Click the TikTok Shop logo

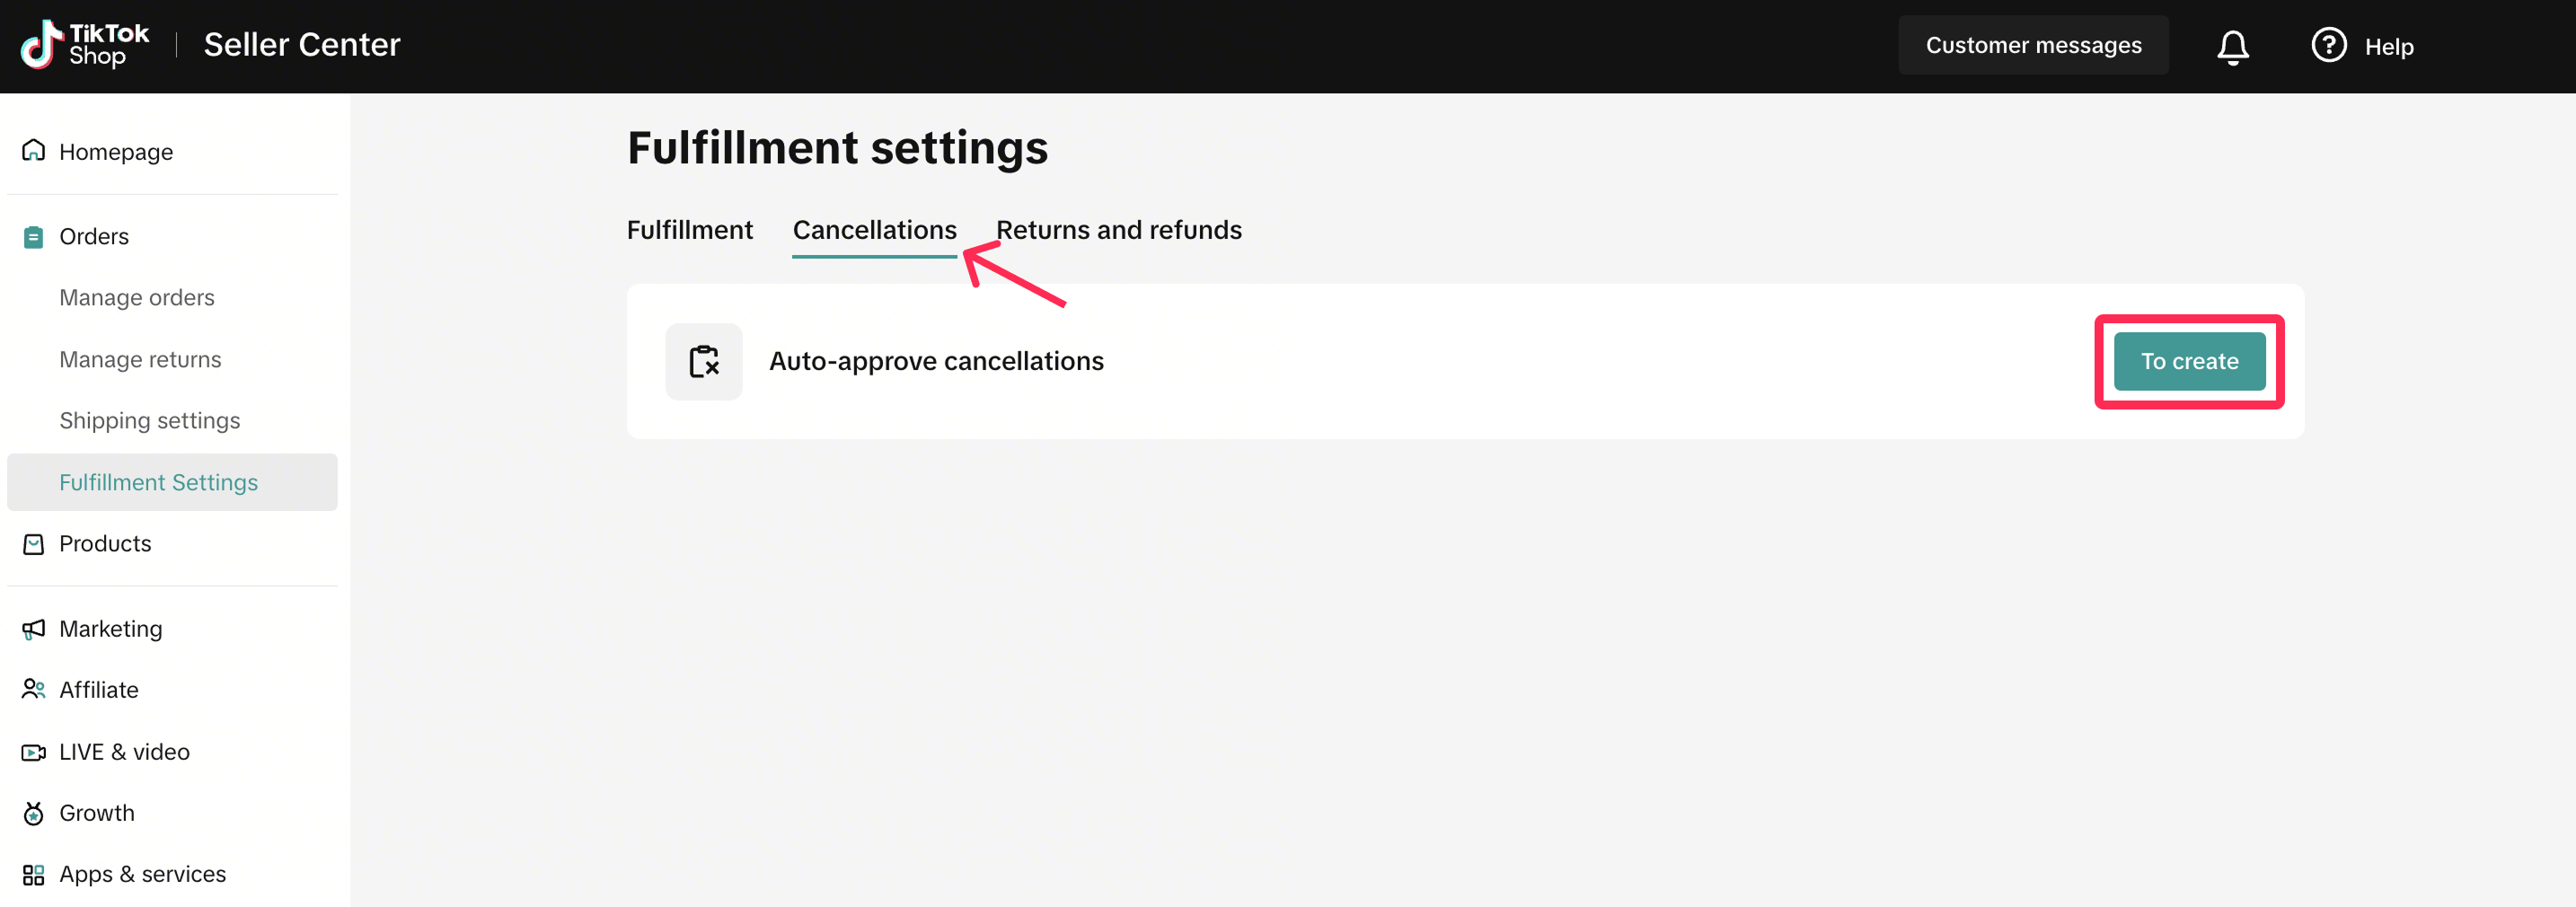[84, 45]
